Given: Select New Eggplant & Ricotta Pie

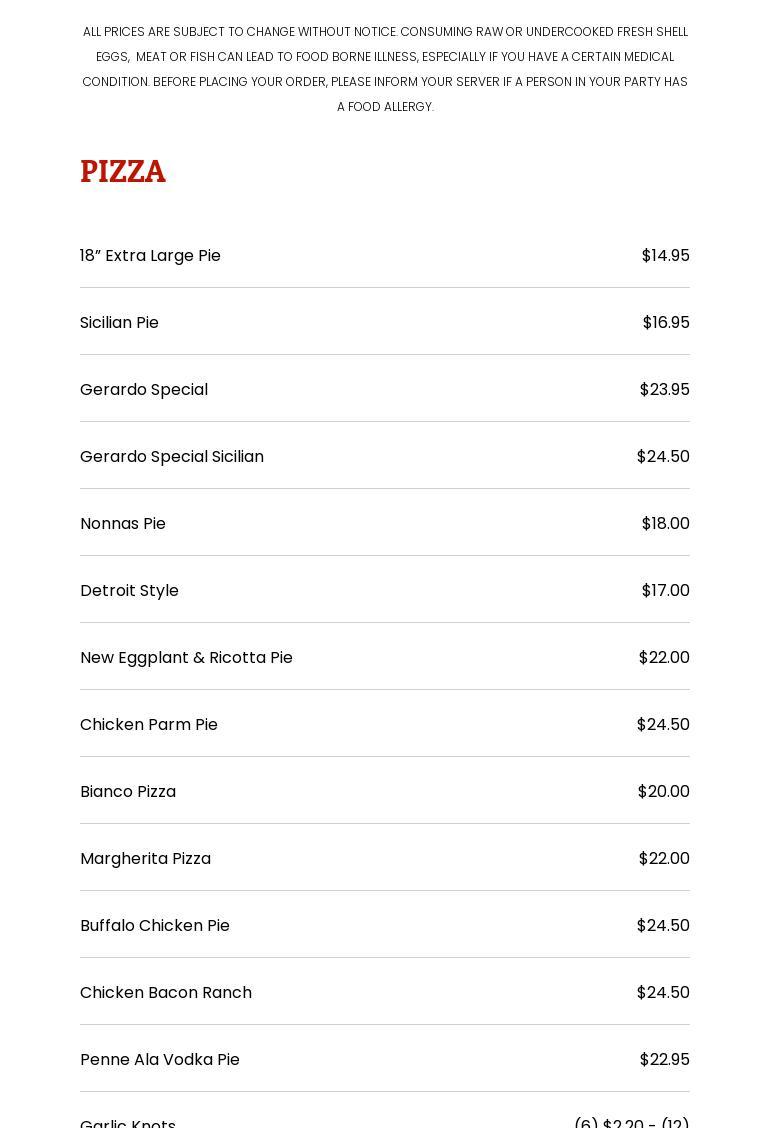Looking at the screenshot, I should click(186, 658).
